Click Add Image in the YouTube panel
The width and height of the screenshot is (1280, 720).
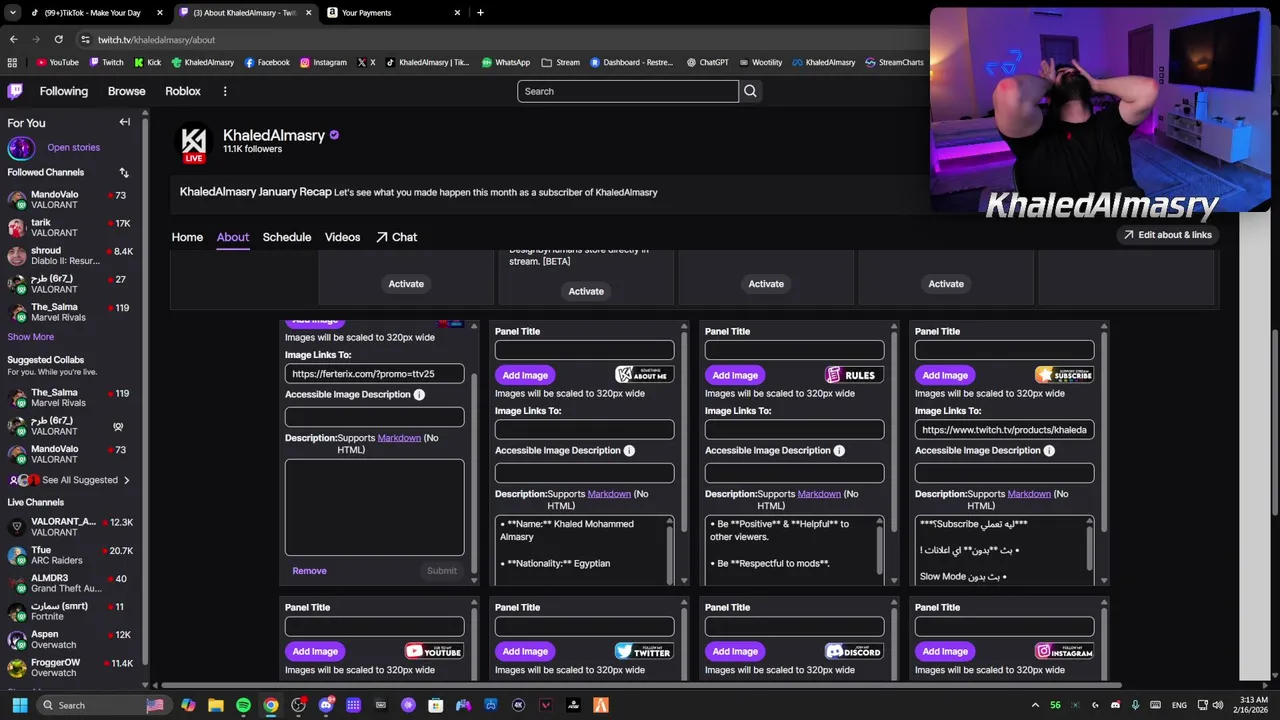(315, 651)
